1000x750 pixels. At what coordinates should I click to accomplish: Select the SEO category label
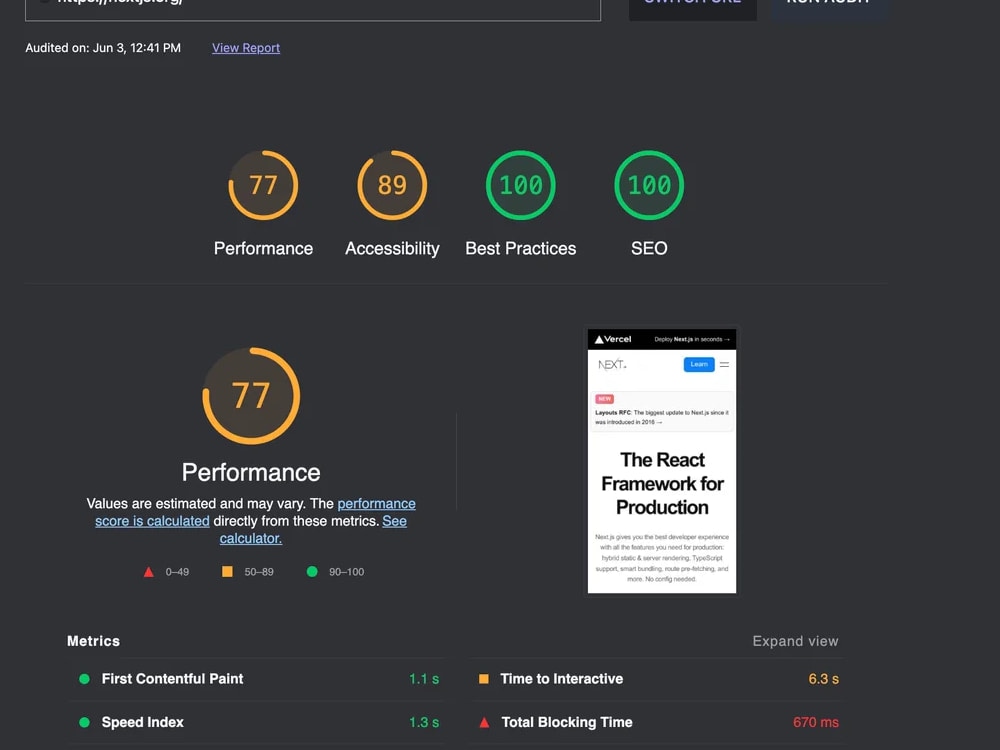(649, 248)
